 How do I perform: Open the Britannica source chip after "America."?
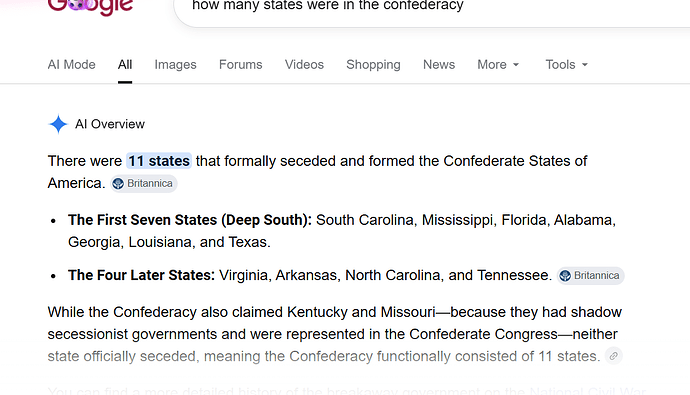click(143, 183)
